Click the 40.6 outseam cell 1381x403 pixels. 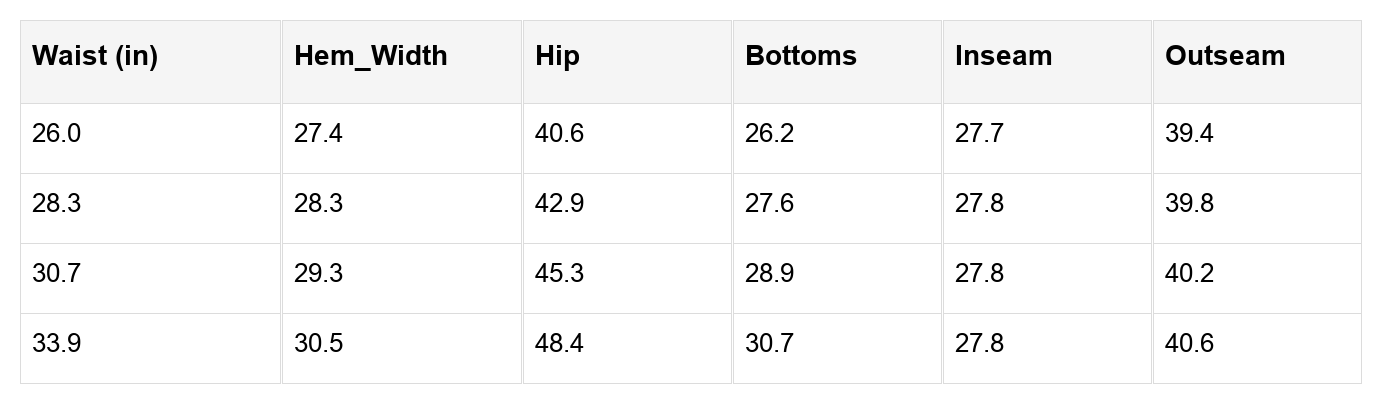pos(1189,344)
